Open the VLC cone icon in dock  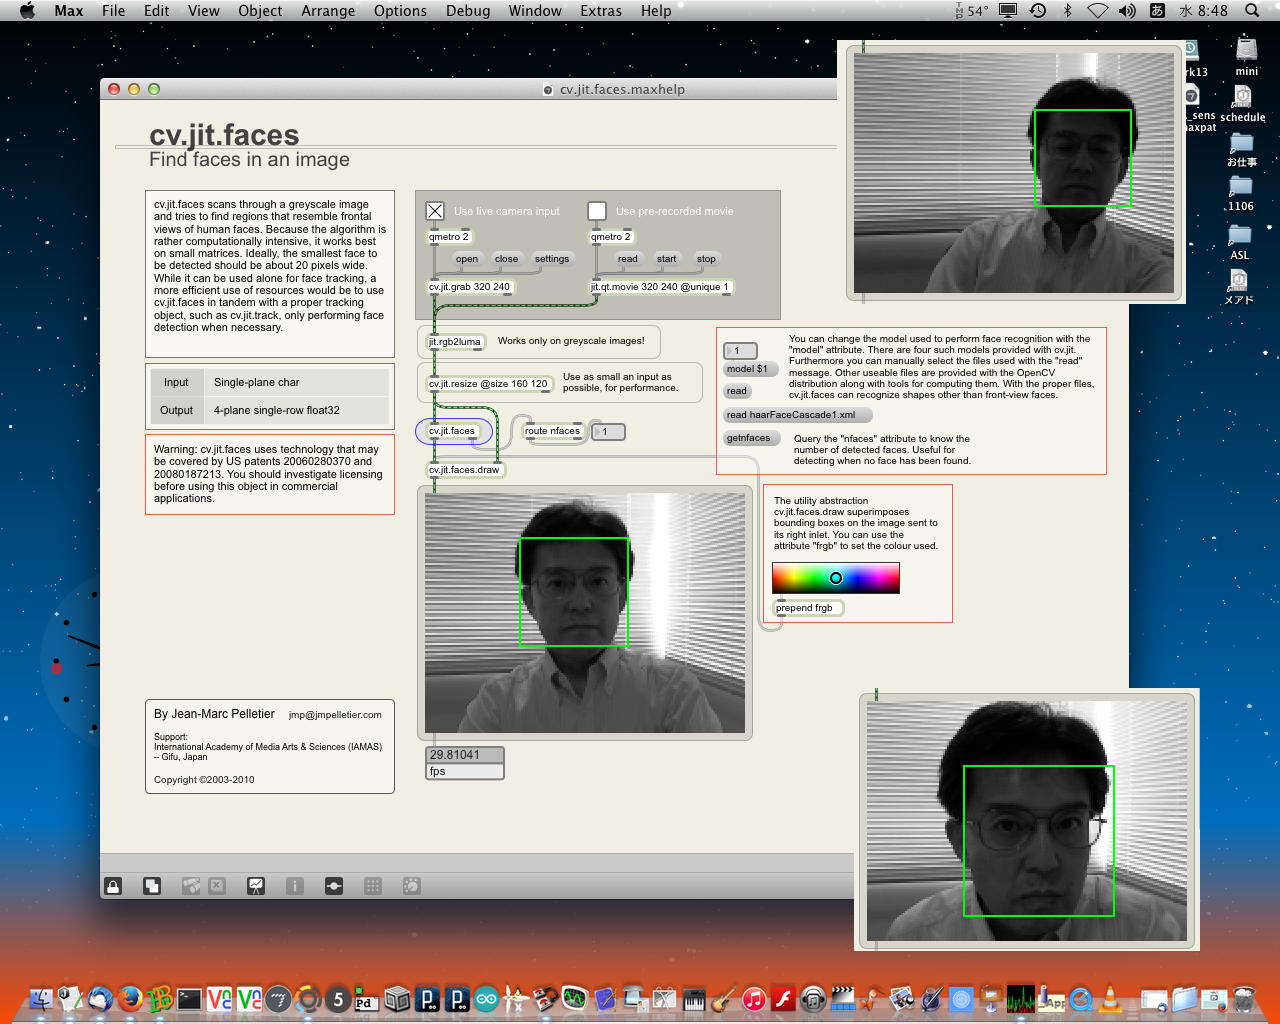[x=1110, y=998]
